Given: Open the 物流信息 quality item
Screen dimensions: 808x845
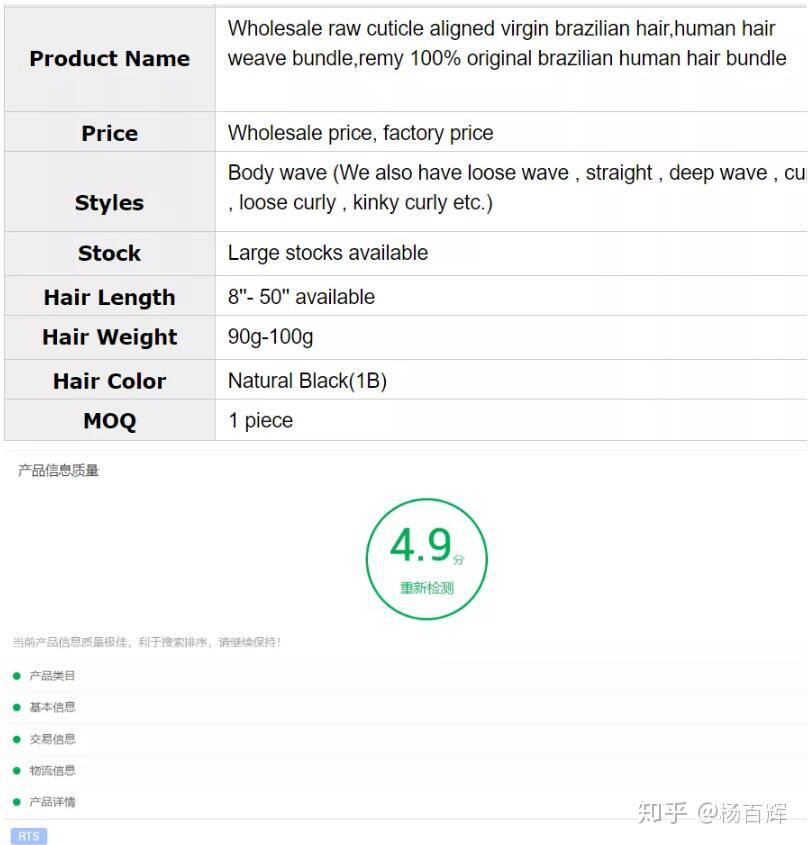Looking at the screenshot, I should [52, 771].
